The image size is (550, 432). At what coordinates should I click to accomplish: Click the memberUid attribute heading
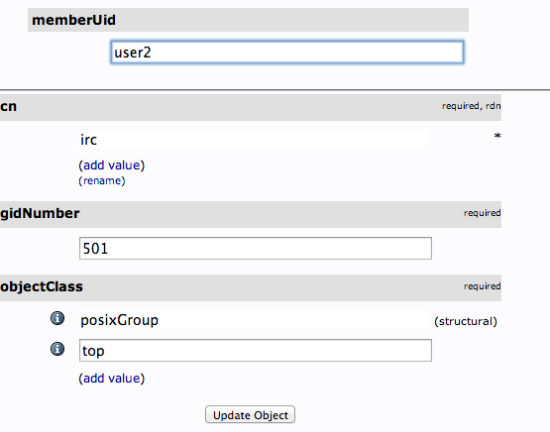coord(74,20)
